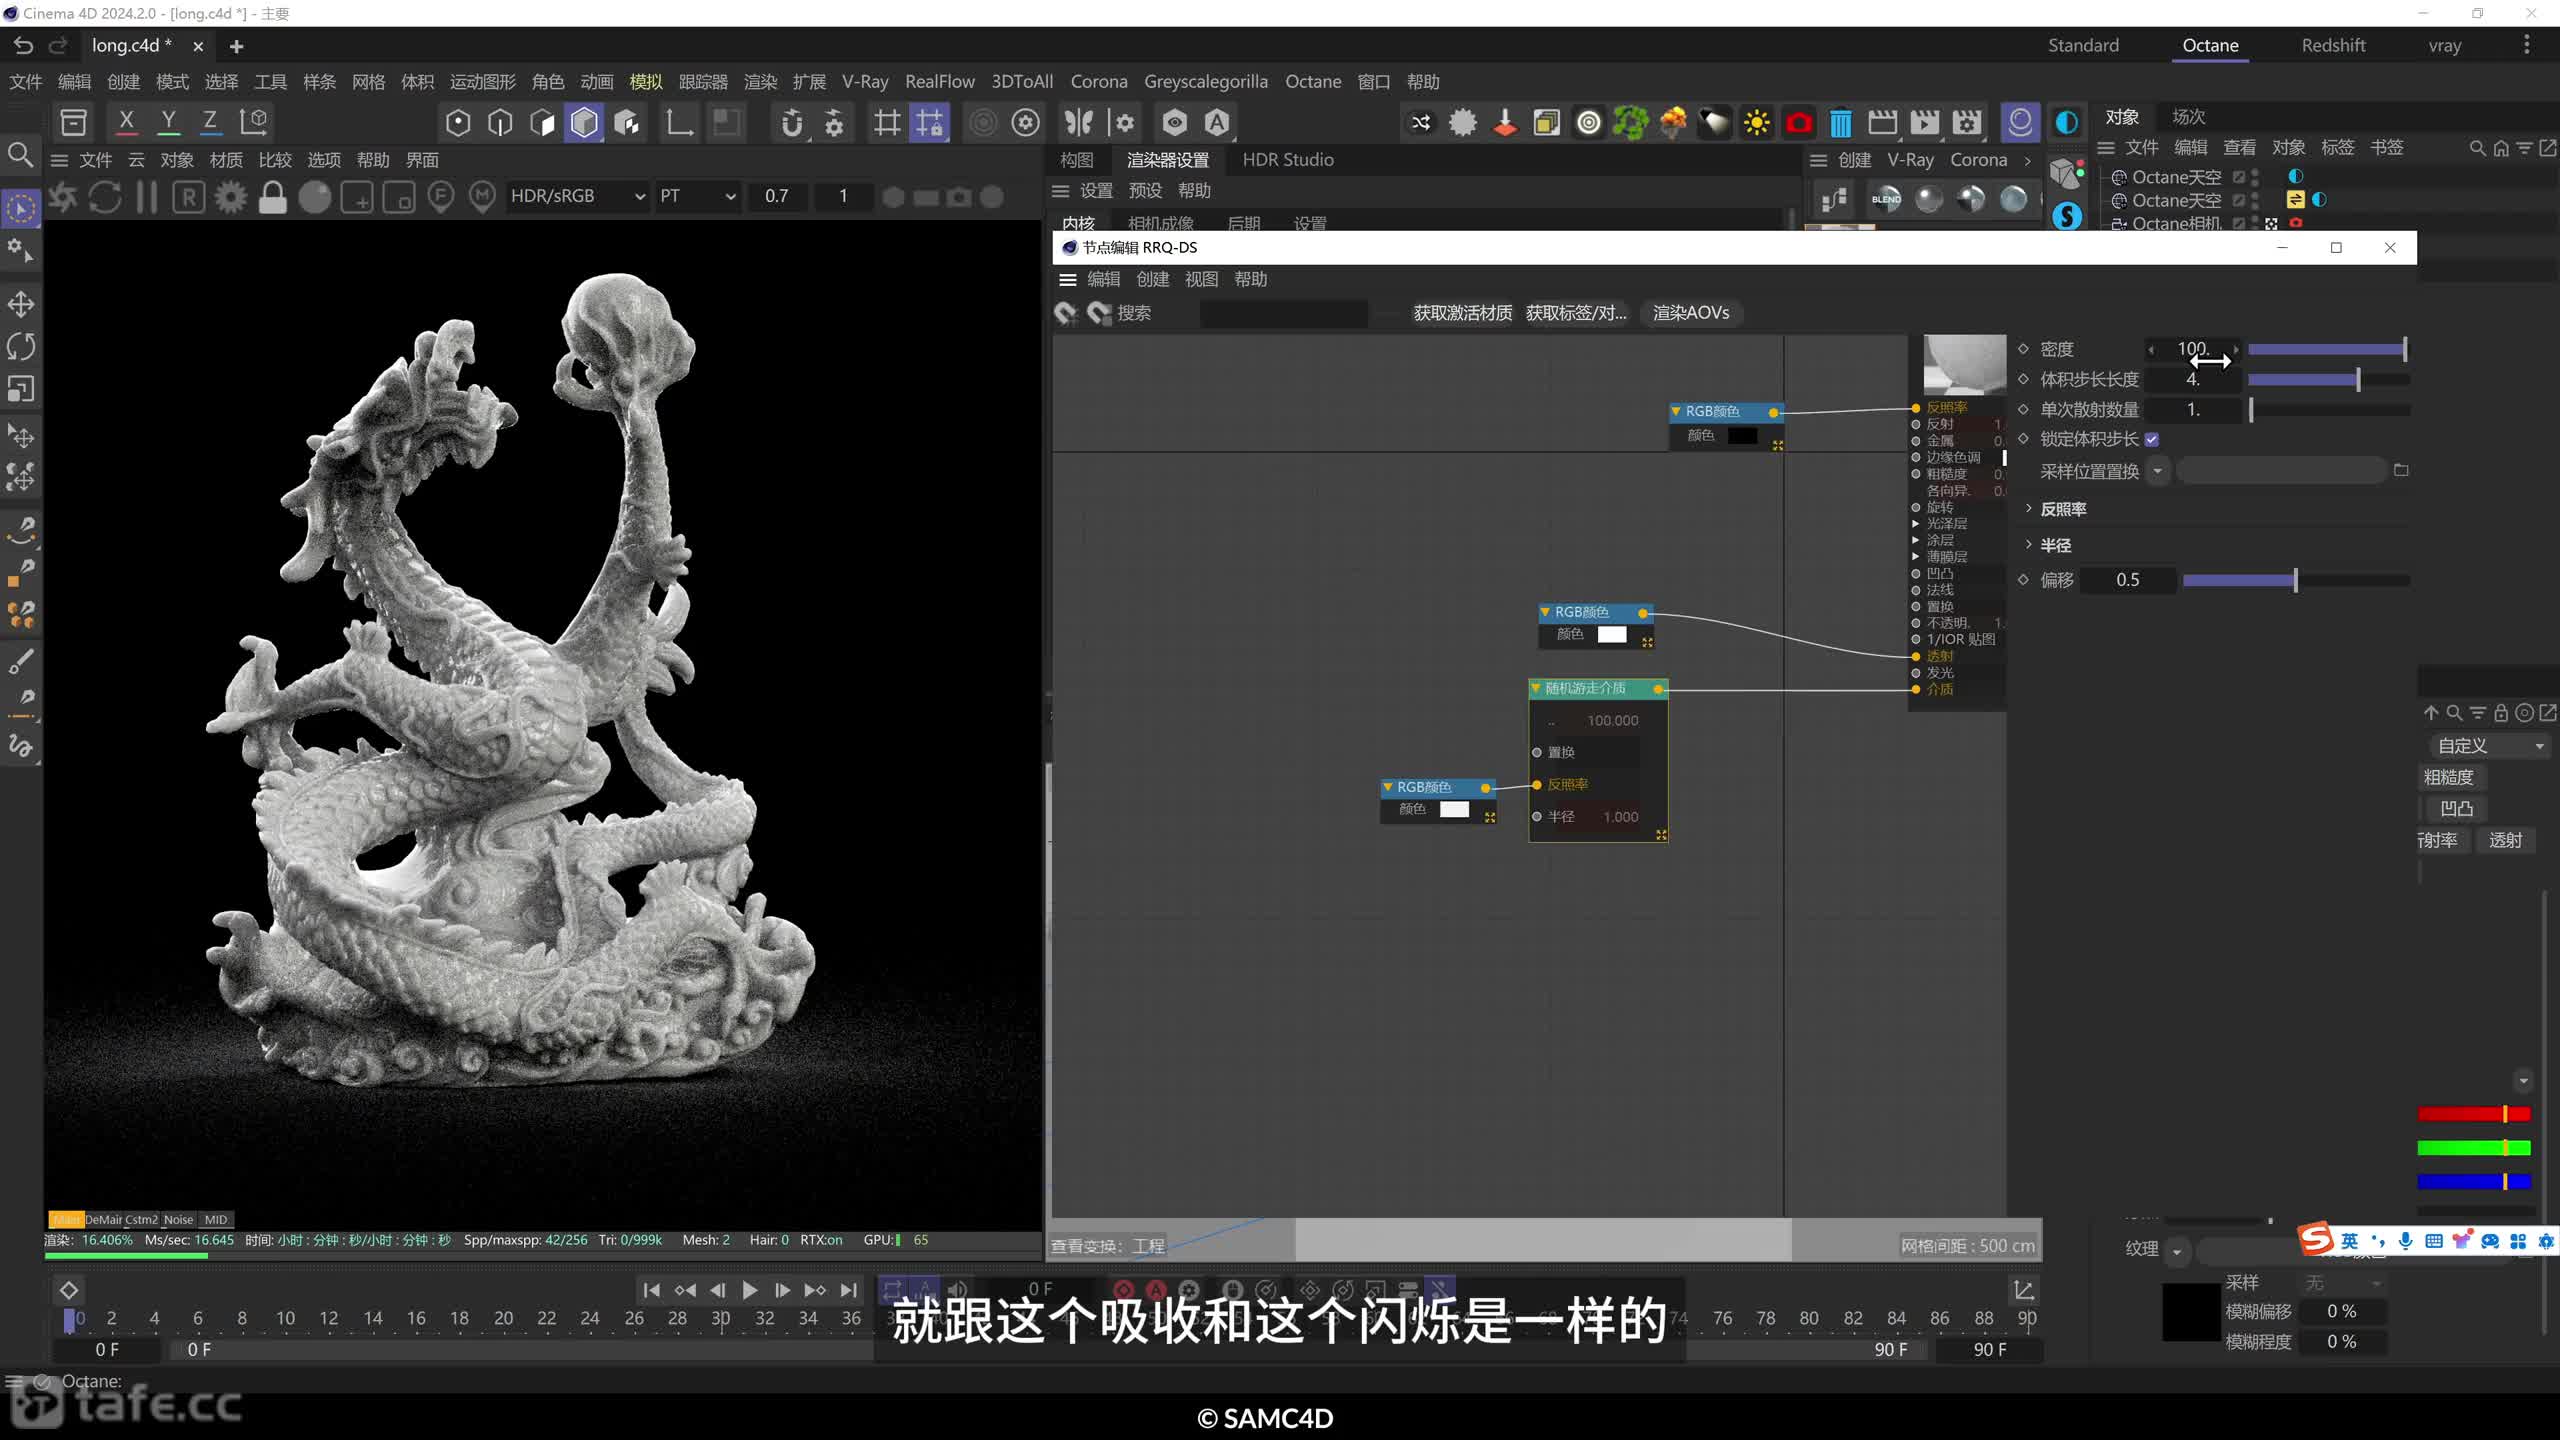2560x1440 pixels.
Task: Click the Octane sun light icon
Action: coord(1756,122)
